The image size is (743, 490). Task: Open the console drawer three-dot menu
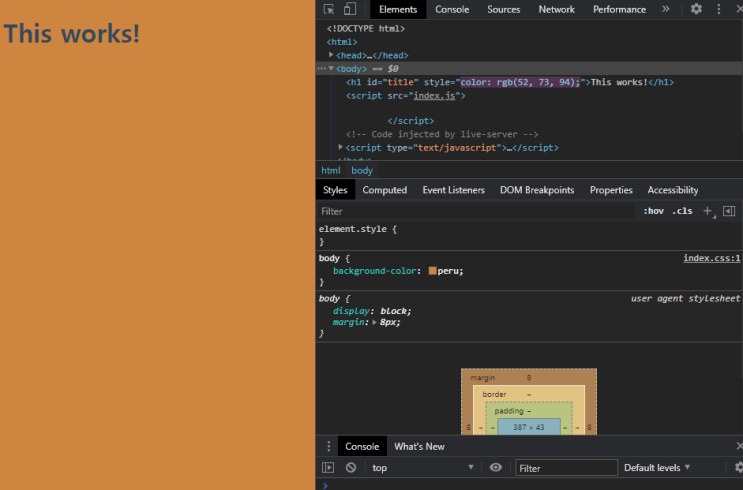328,446
